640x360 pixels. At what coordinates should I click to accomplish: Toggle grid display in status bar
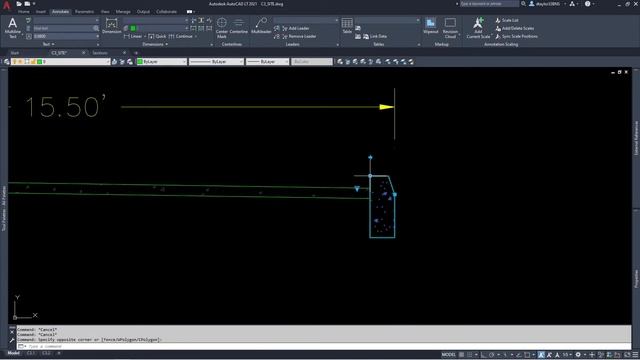[x=461, y=355]
